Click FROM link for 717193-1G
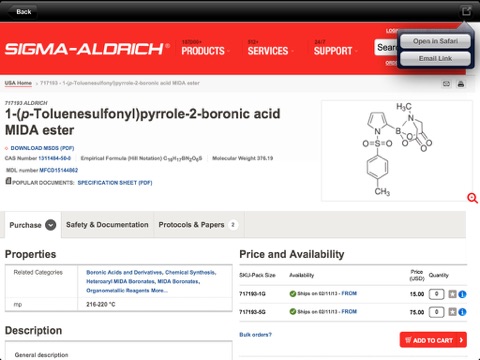Viewport: 480px width, 360px height. click(349, 293)
